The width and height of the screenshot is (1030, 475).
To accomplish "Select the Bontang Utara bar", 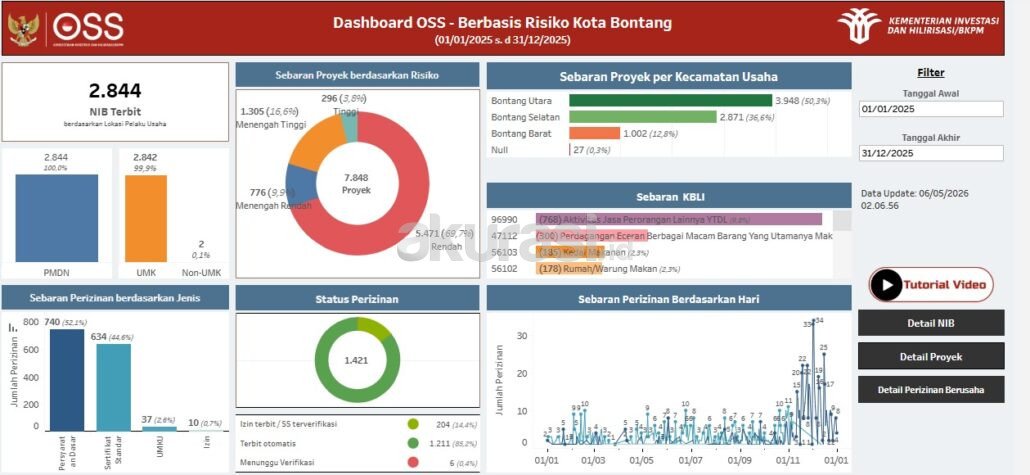I will [670, 101].
